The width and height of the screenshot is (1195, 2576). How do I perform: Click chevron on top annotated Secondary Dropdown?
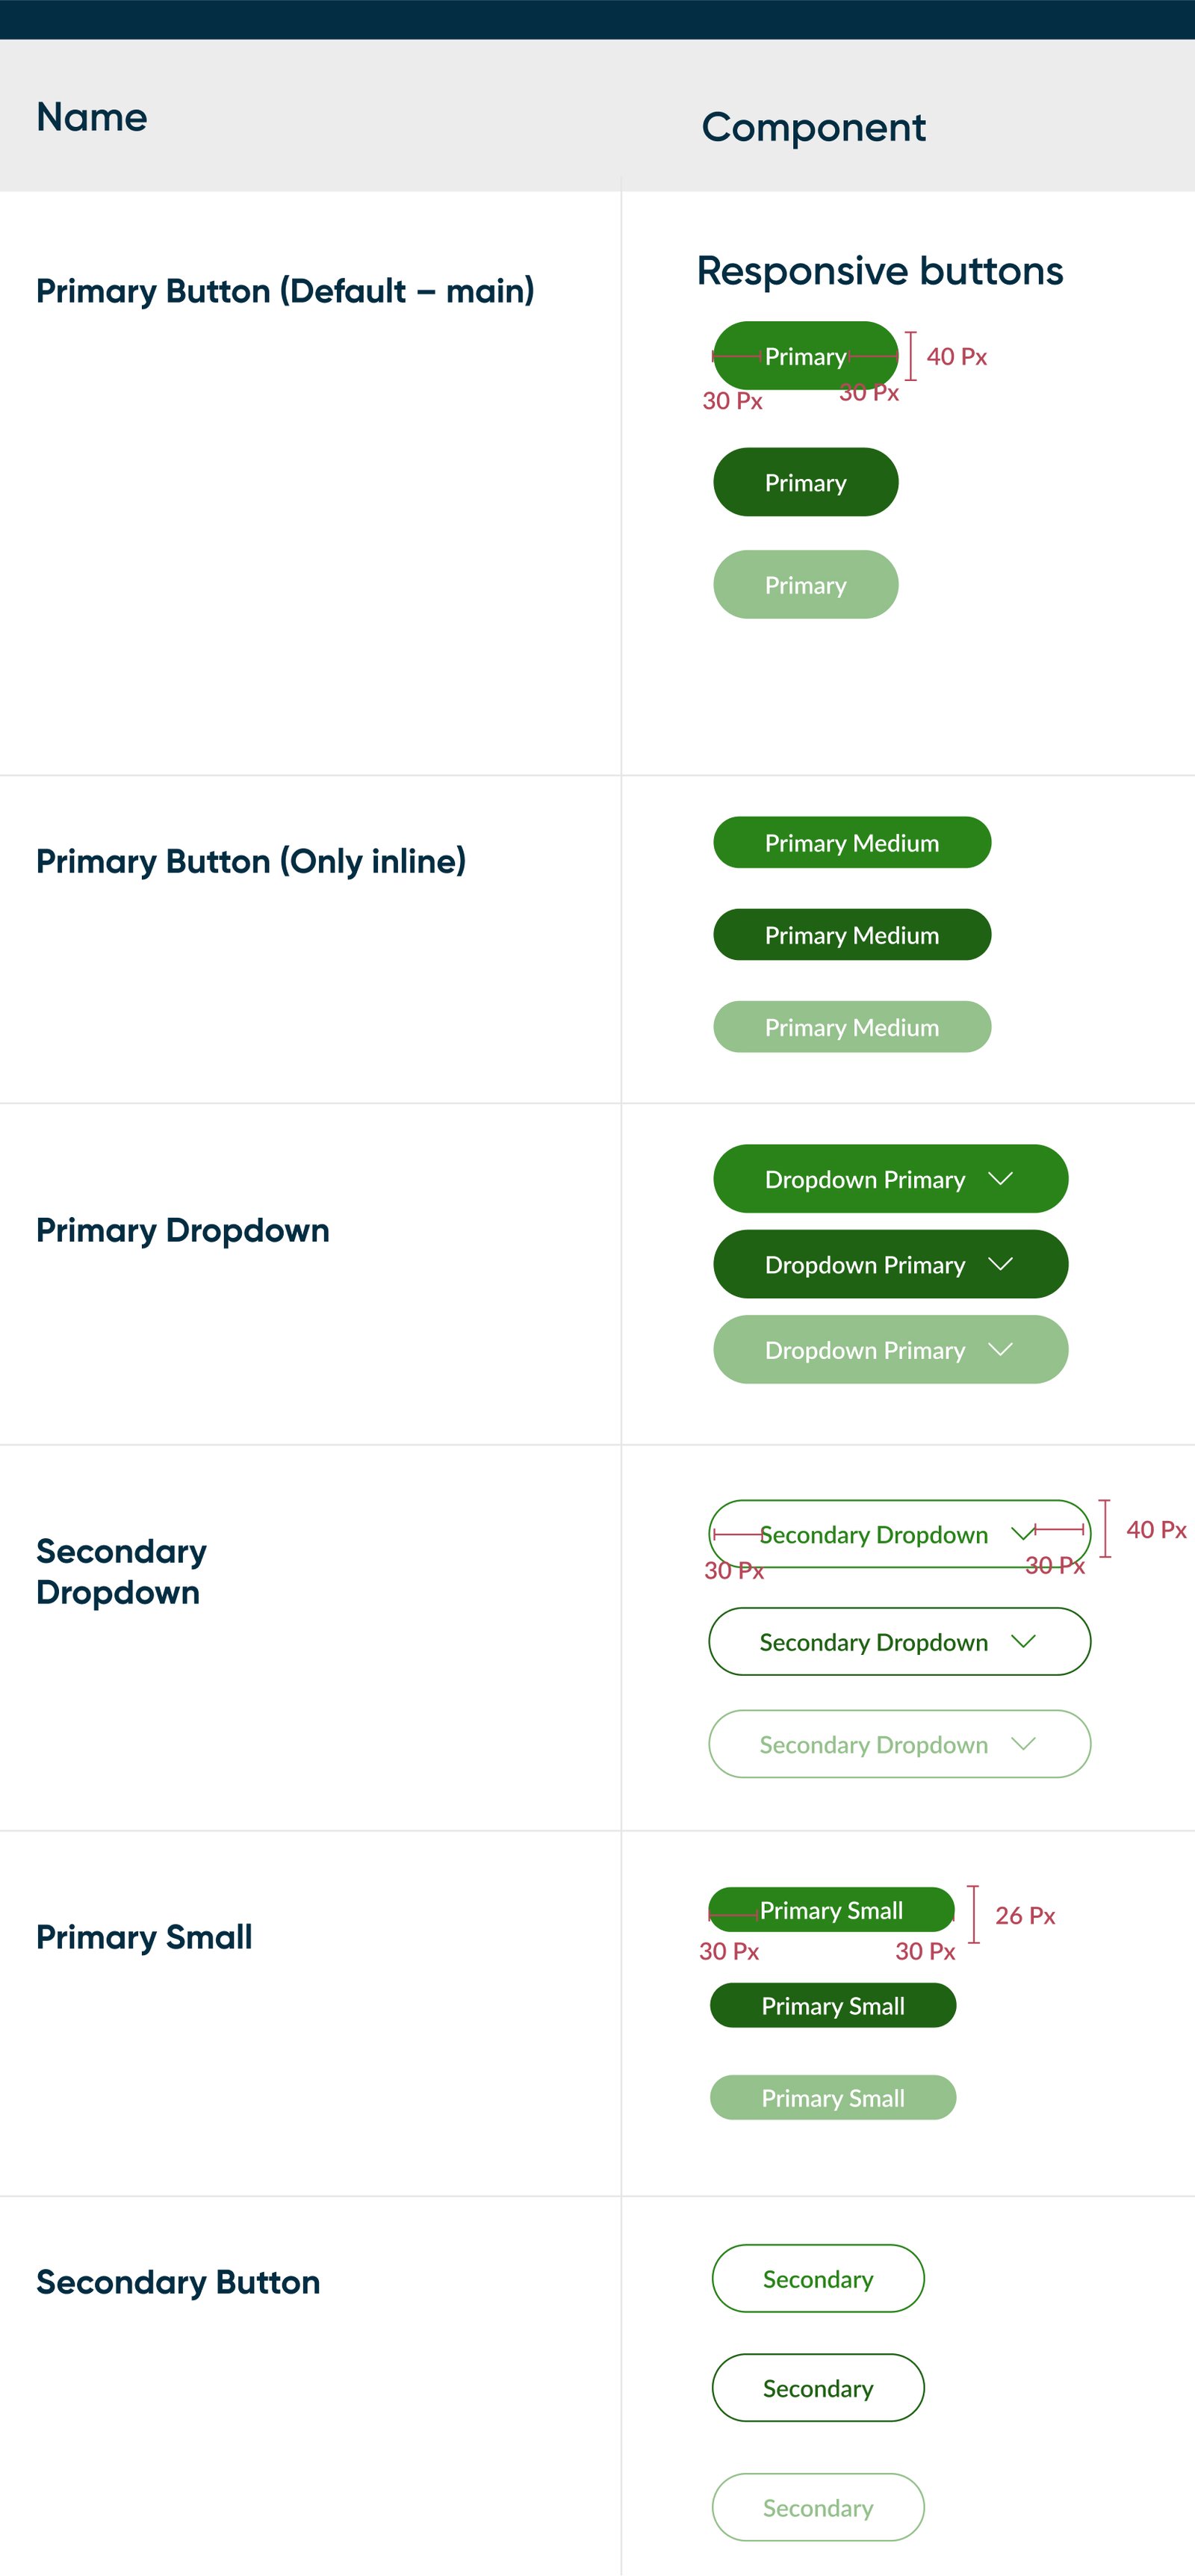tap(1022, 1534)
